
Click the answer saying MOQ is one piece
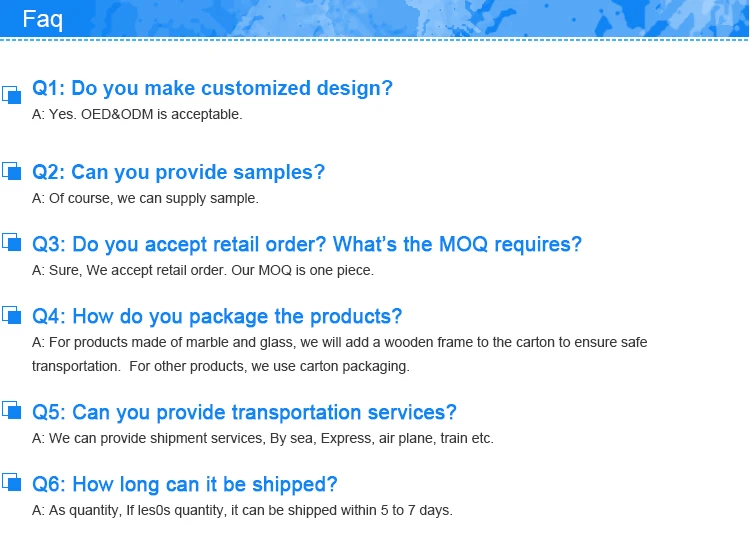click(x=203, y=270)
